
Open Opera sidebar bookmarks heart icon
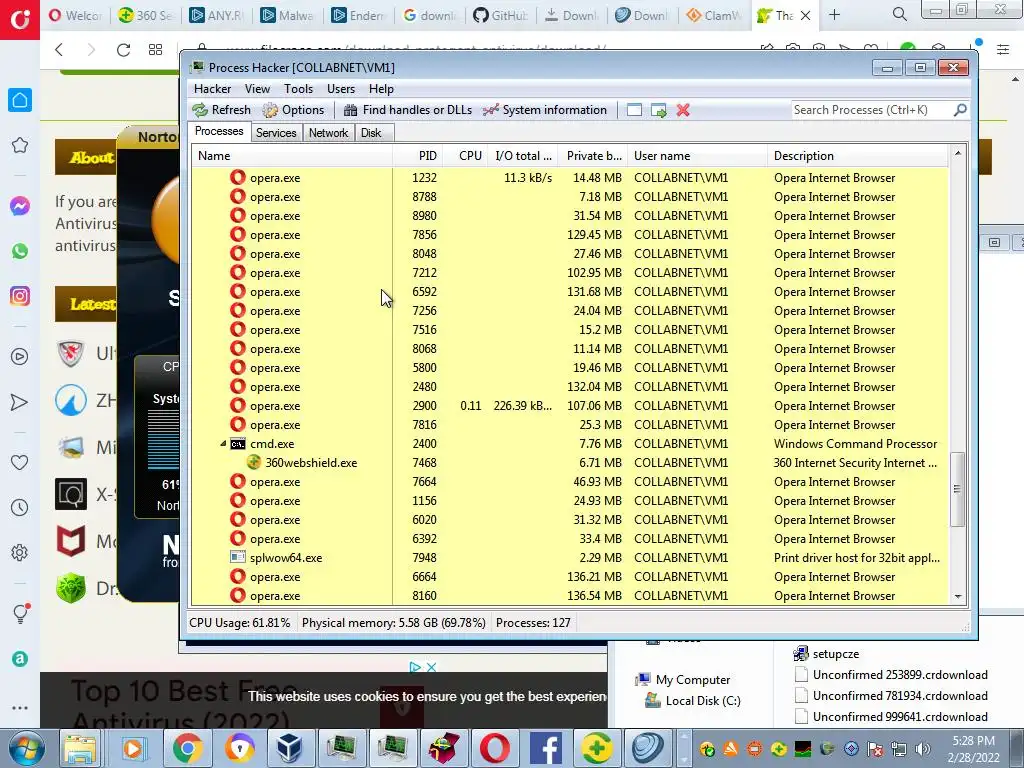[20, 462]
